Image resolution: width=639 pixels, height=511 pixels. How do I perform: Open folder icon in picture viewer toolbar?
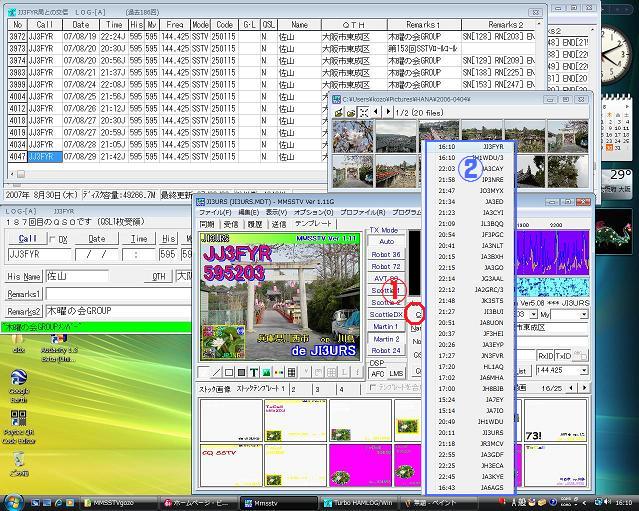351,112
